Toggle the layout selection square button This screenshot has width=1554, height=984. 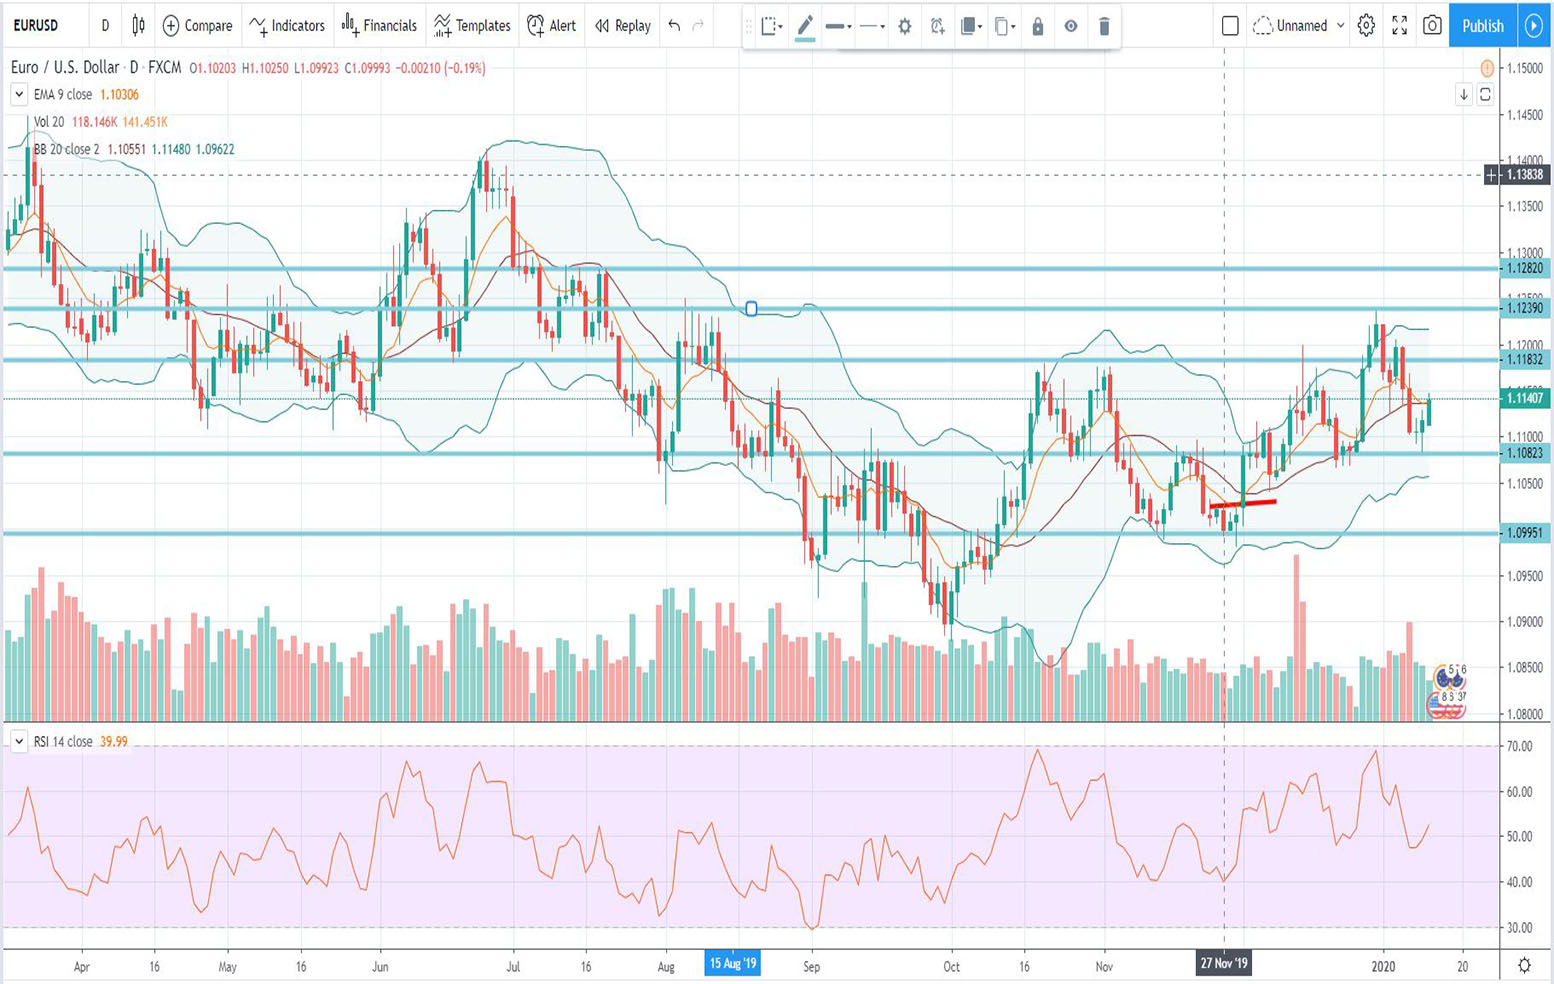click(x=1230, y=26)
